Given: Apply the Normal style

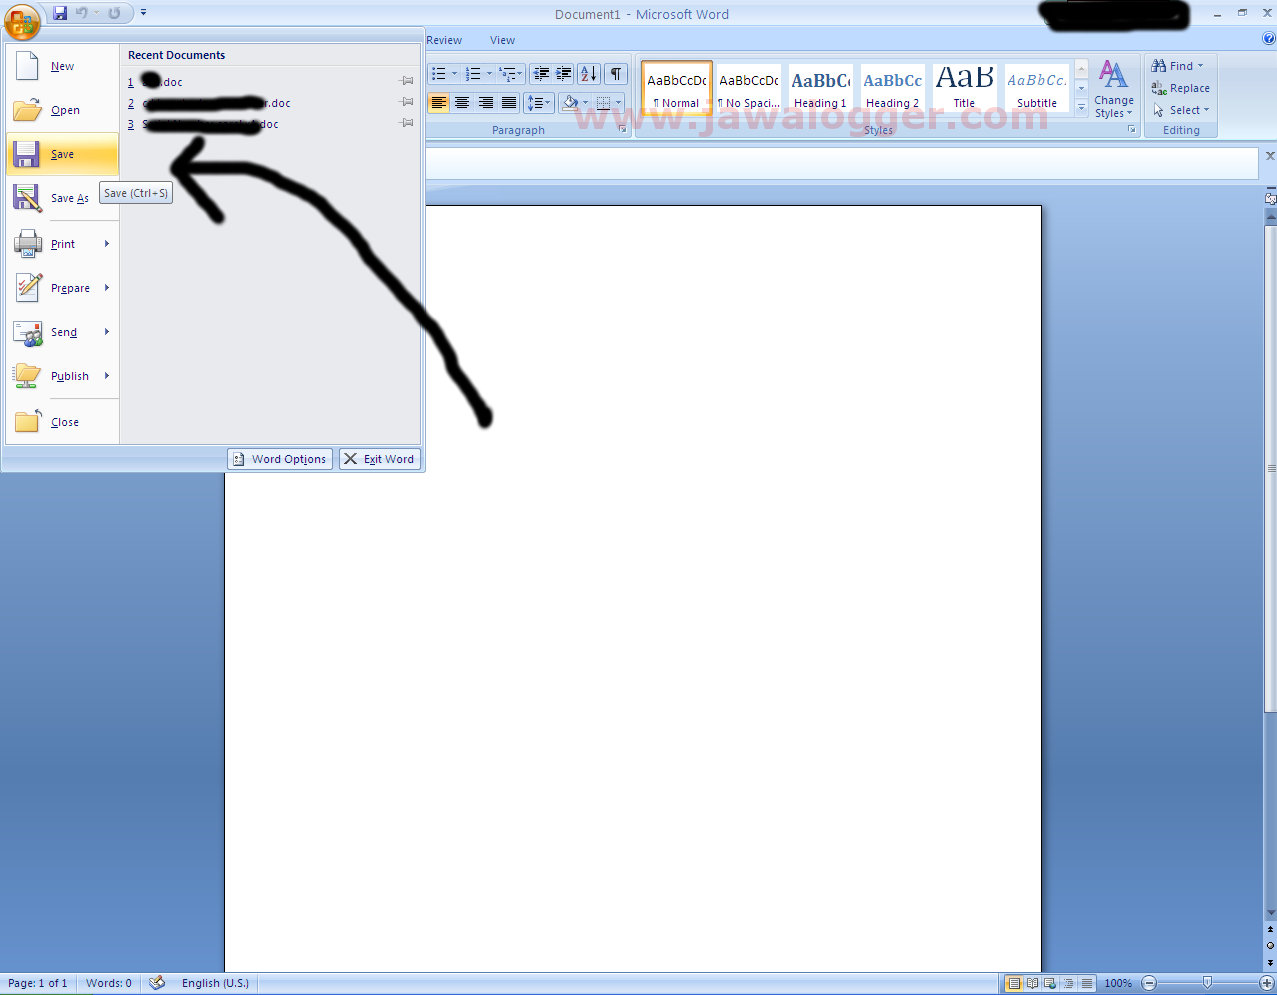Looking at the screenshot, I should pyautogui.click(x=677, y=88).
